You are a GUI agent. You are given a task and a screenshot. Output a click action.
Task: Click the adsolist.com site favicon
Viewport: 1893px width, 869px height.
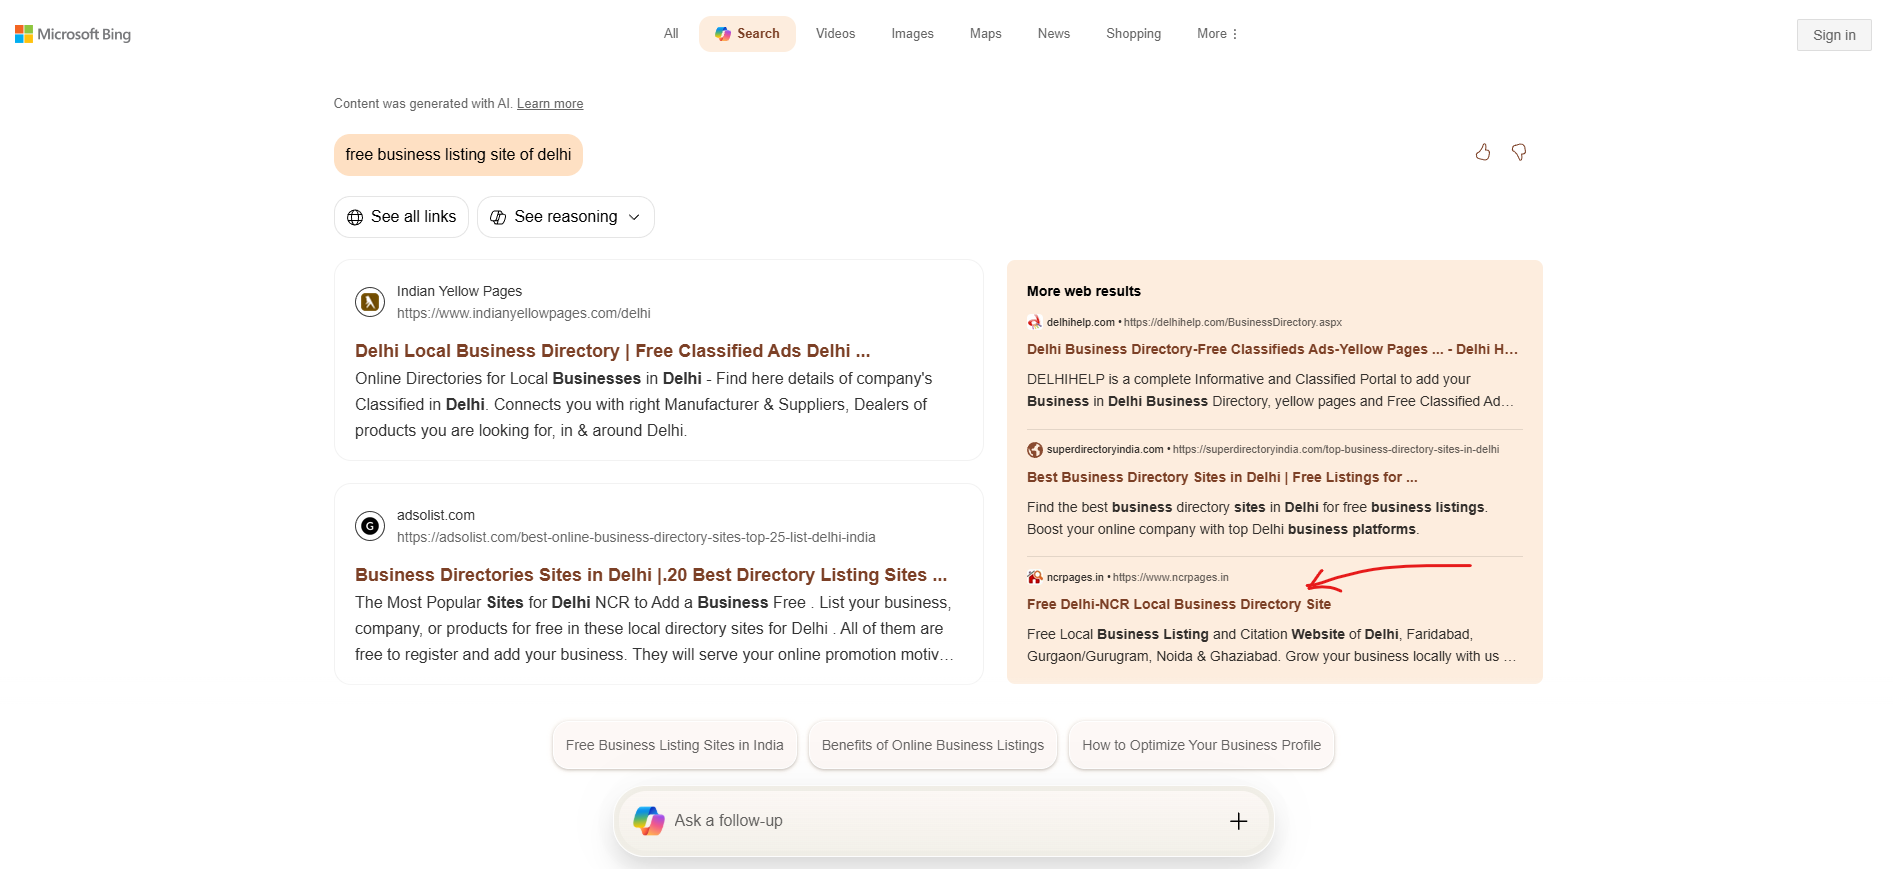pyautogui.click(x=370, y=525)
